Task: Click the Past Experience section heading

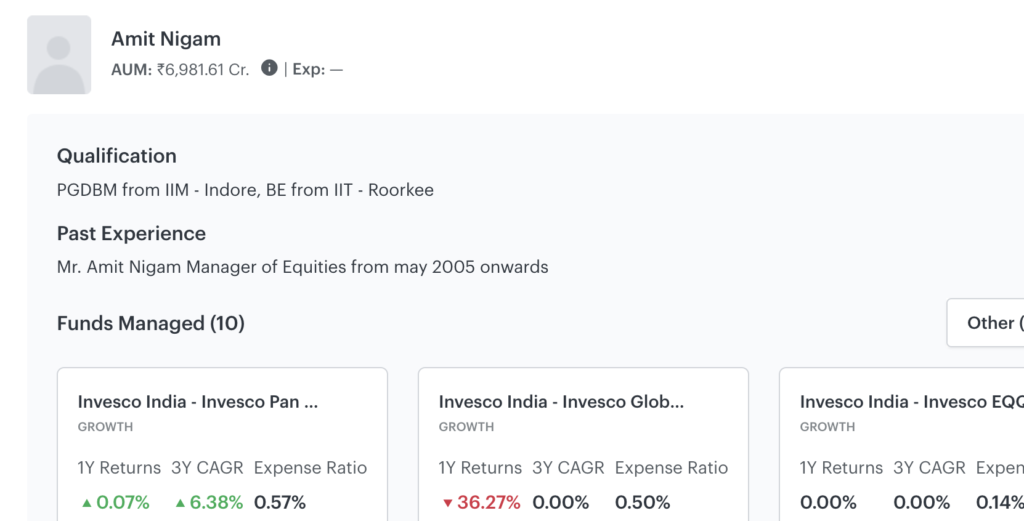Action: [131, 234]
